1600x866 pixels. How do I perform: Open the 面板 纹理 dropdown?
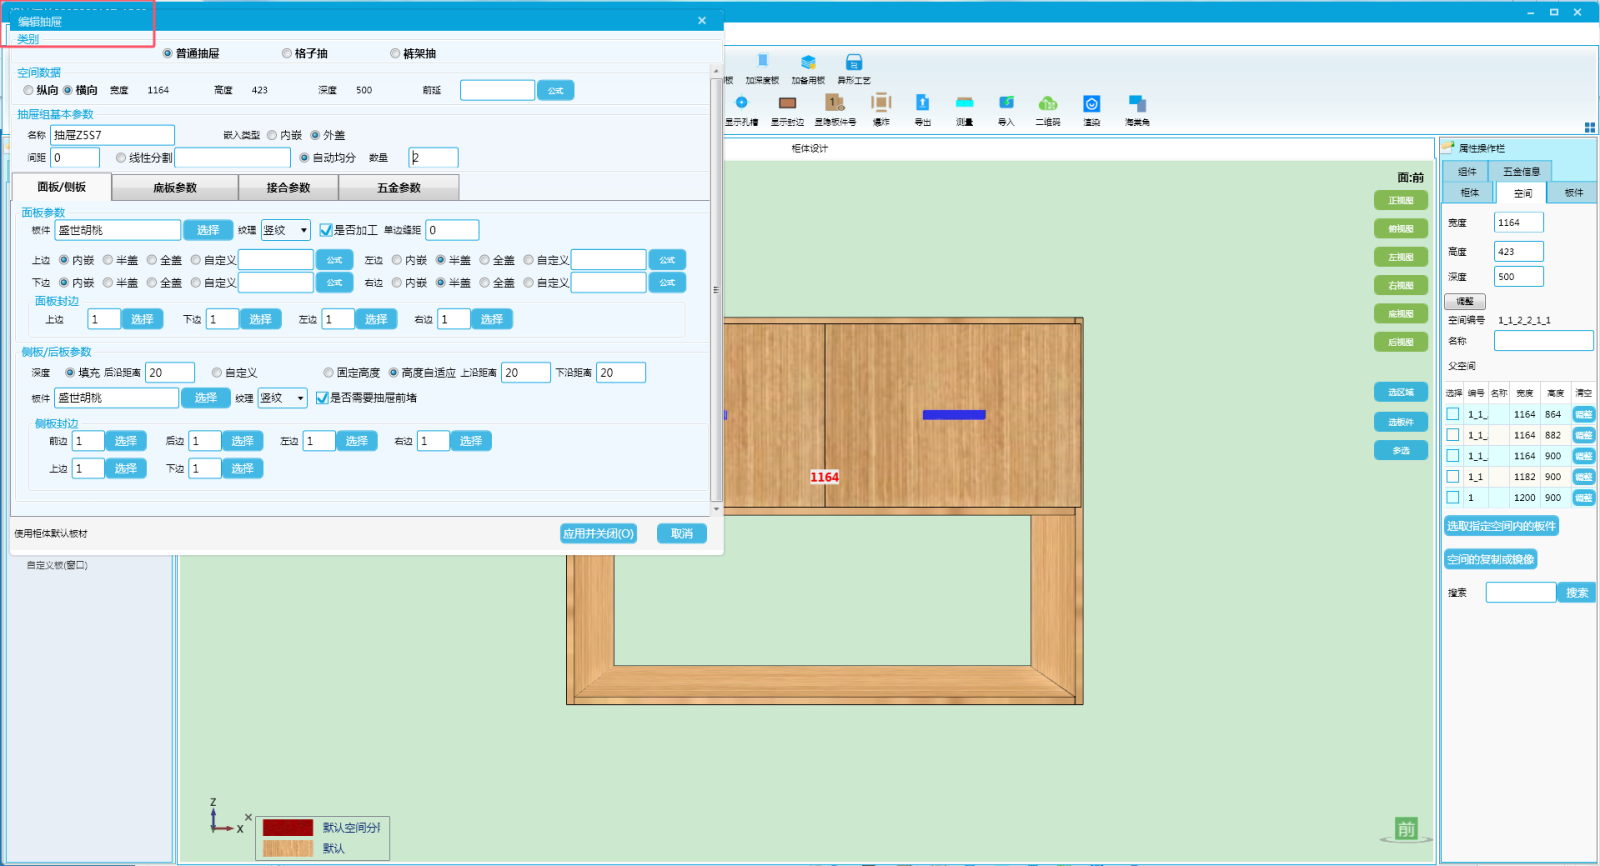[x=286, y=230]
